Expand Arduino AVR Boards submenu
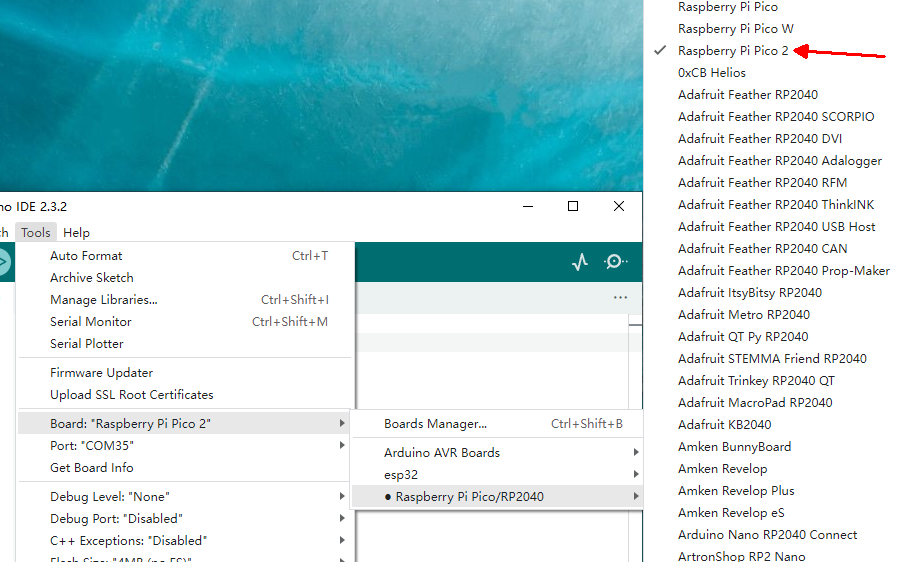The height and width of the screenshot is (562, 901). [497, 453]
